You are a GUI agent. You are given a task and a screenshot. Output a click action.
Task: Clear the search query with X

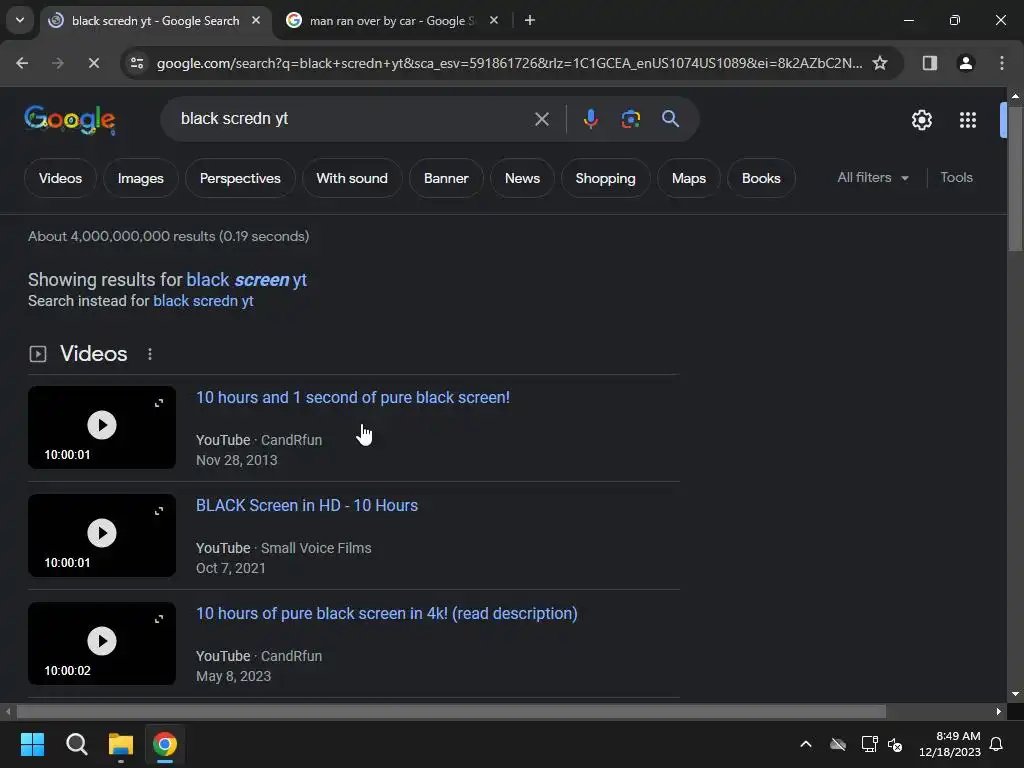541,119
